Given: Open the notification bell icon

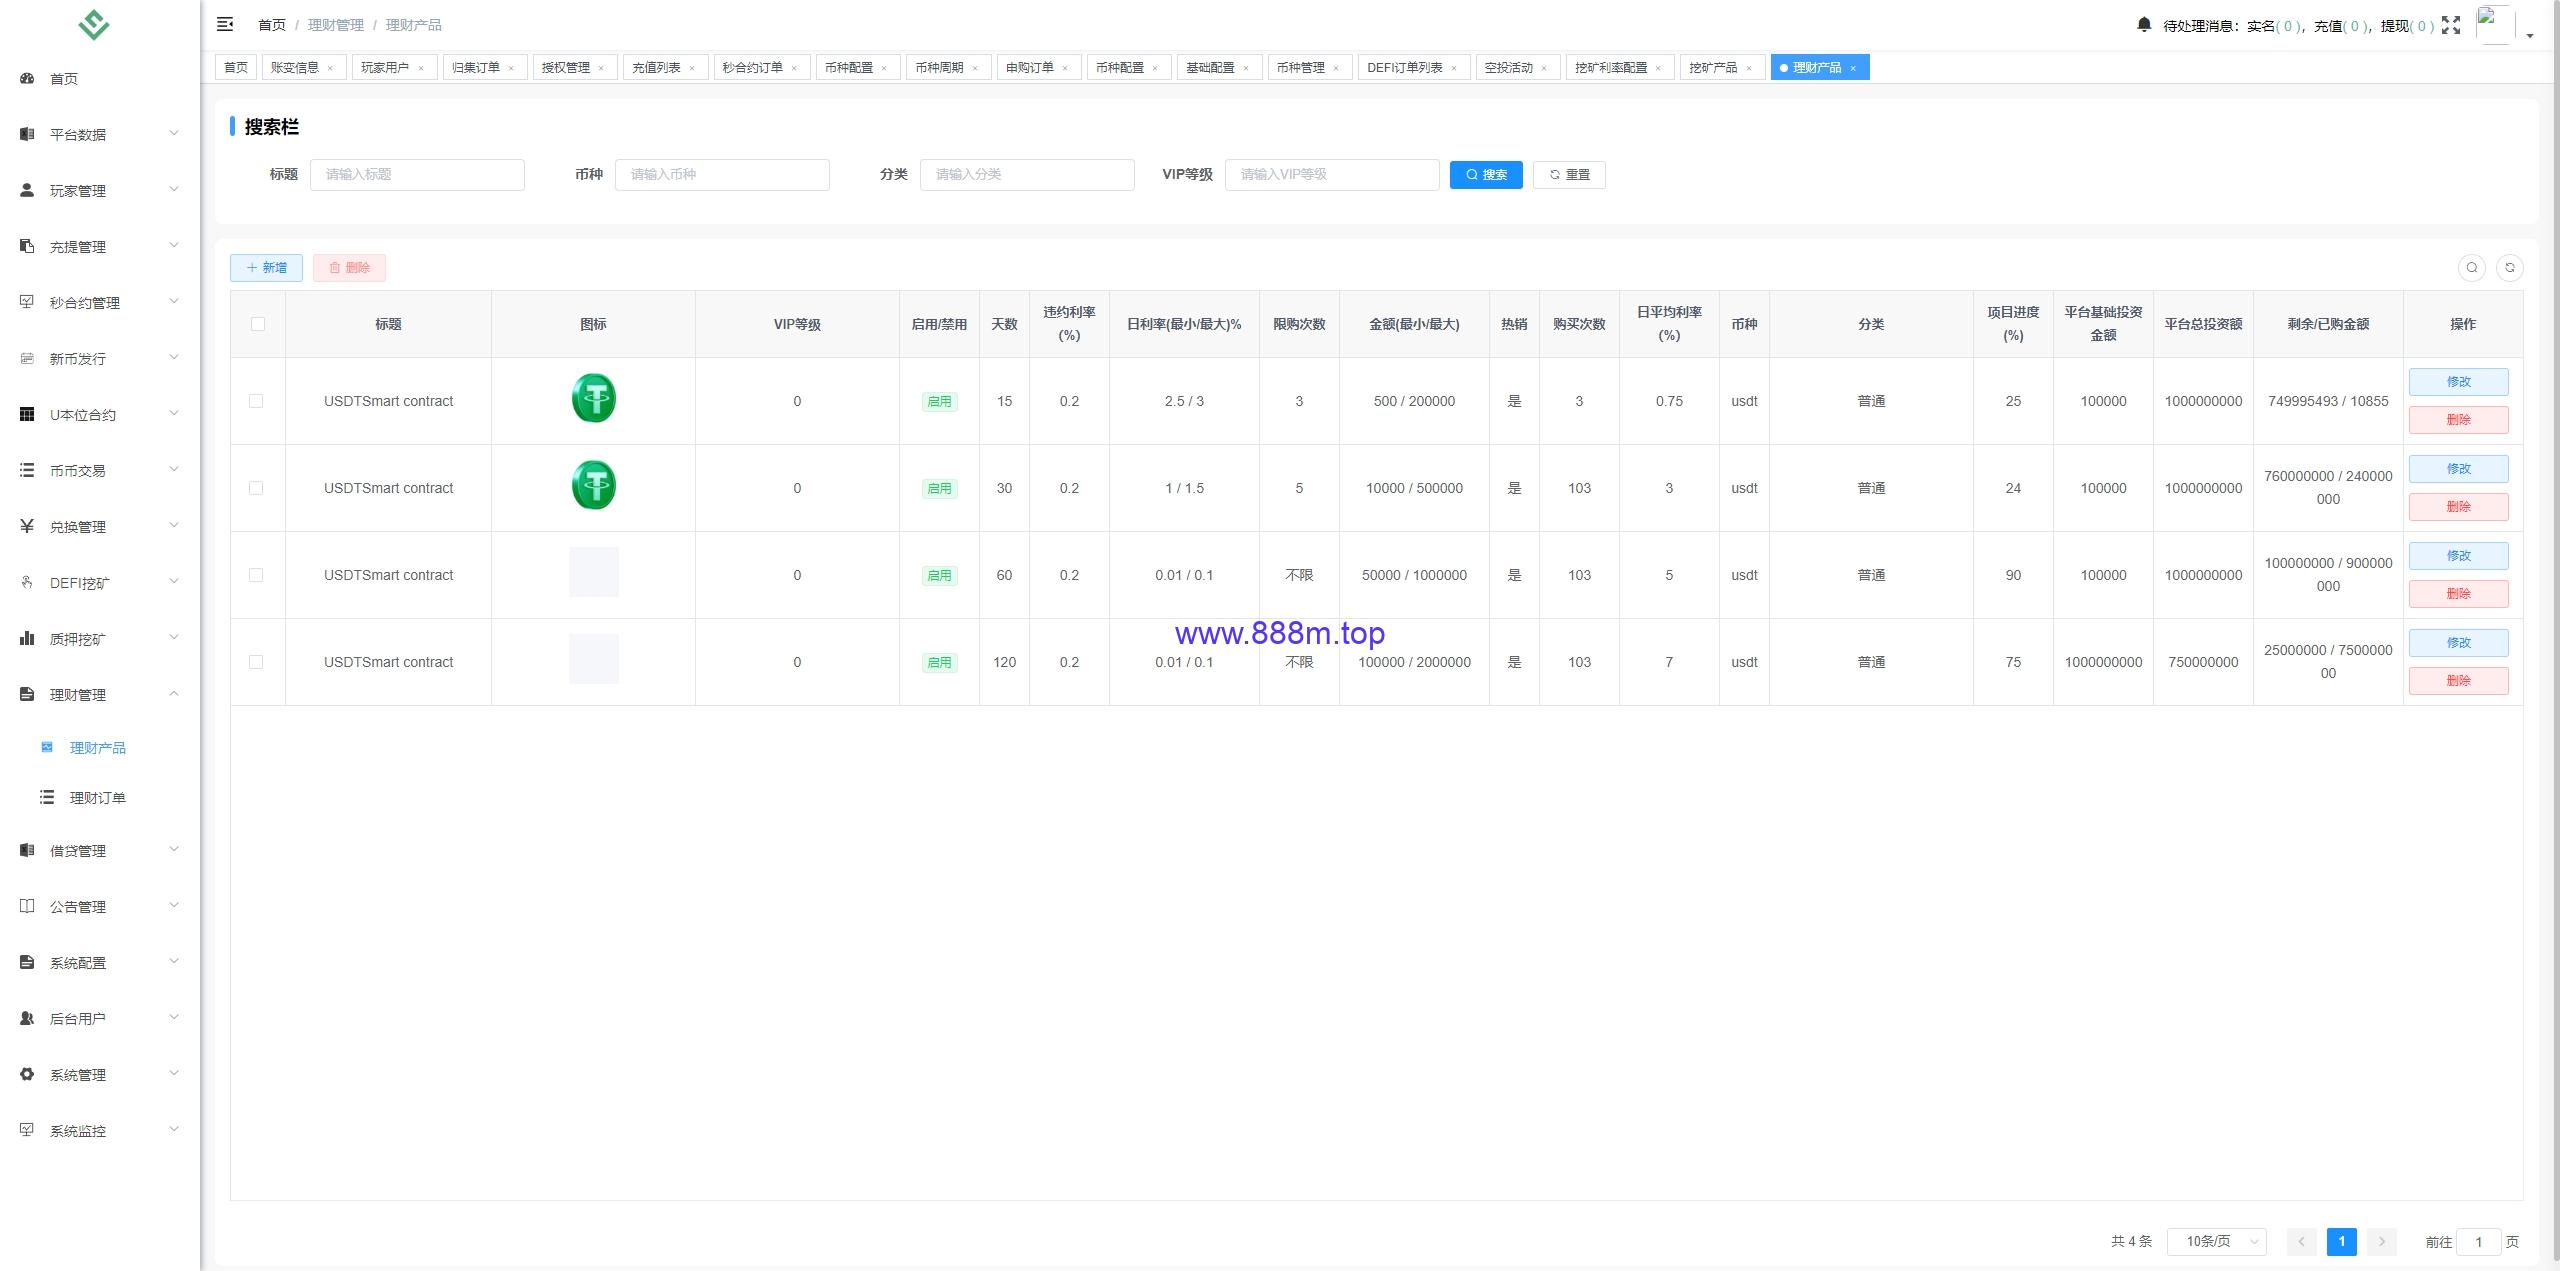Looking at the screenshot, I should tap(2143, 24).
